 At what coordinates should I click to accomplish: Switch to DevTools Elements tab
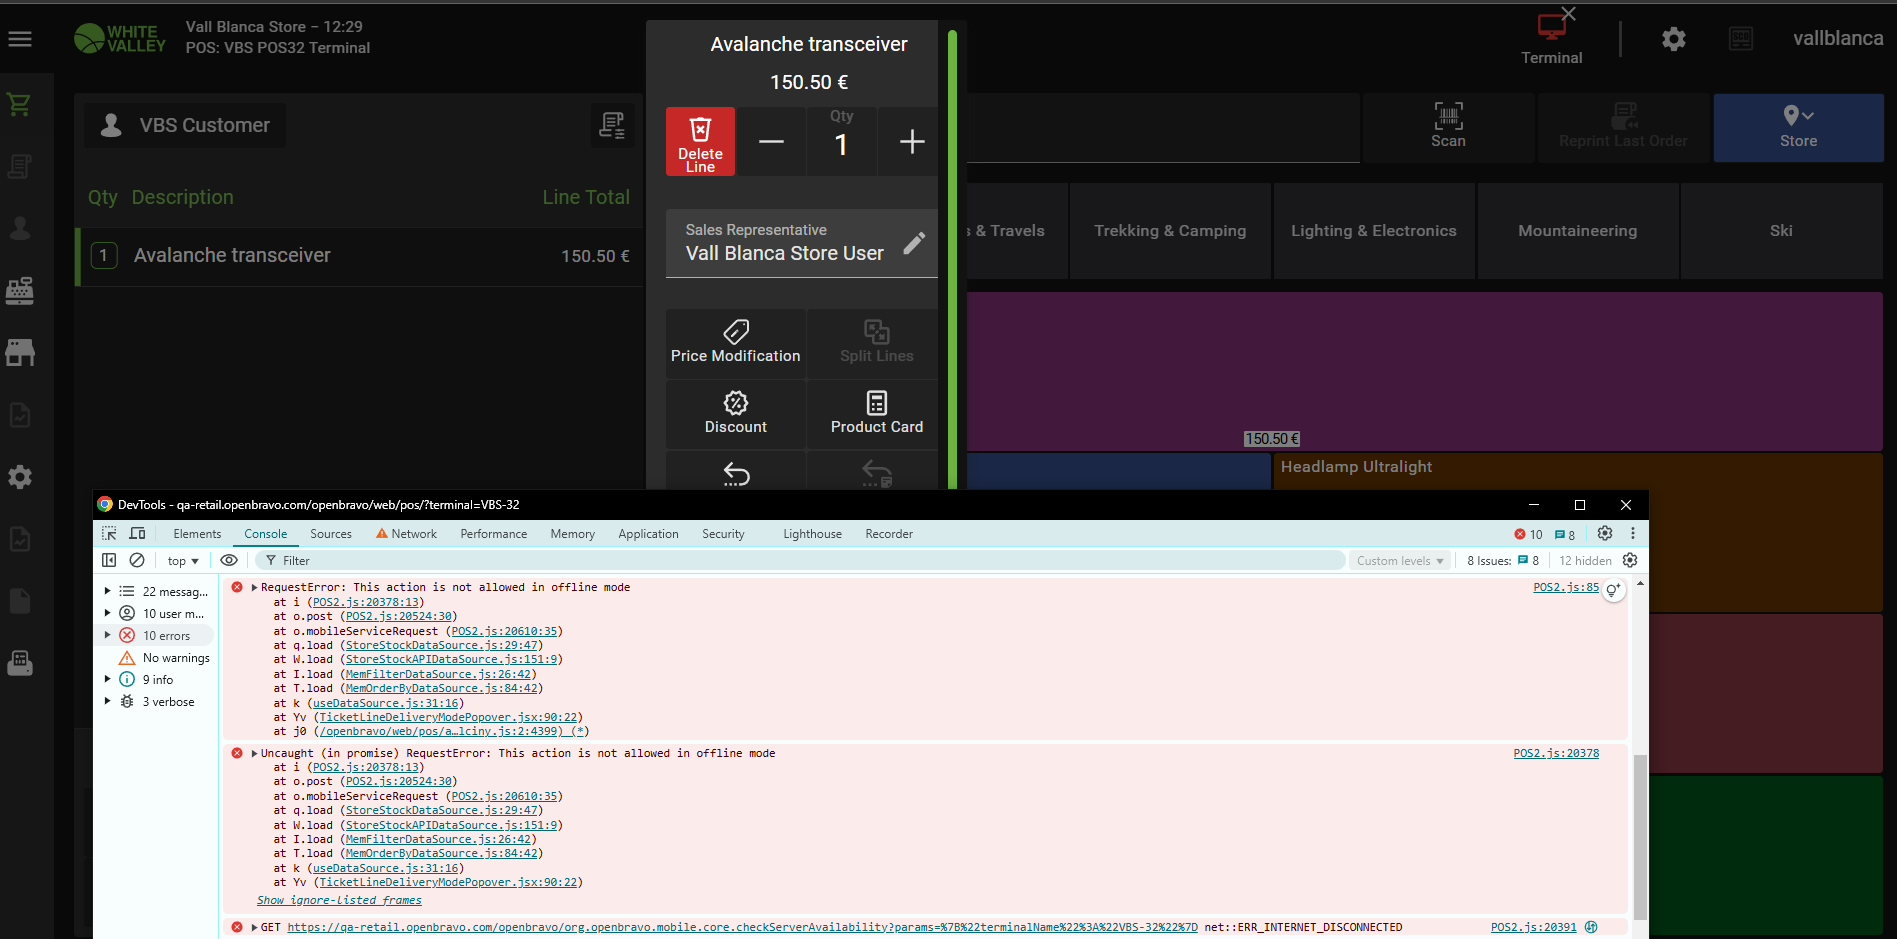pyautogui.click(x=197, y=534)
